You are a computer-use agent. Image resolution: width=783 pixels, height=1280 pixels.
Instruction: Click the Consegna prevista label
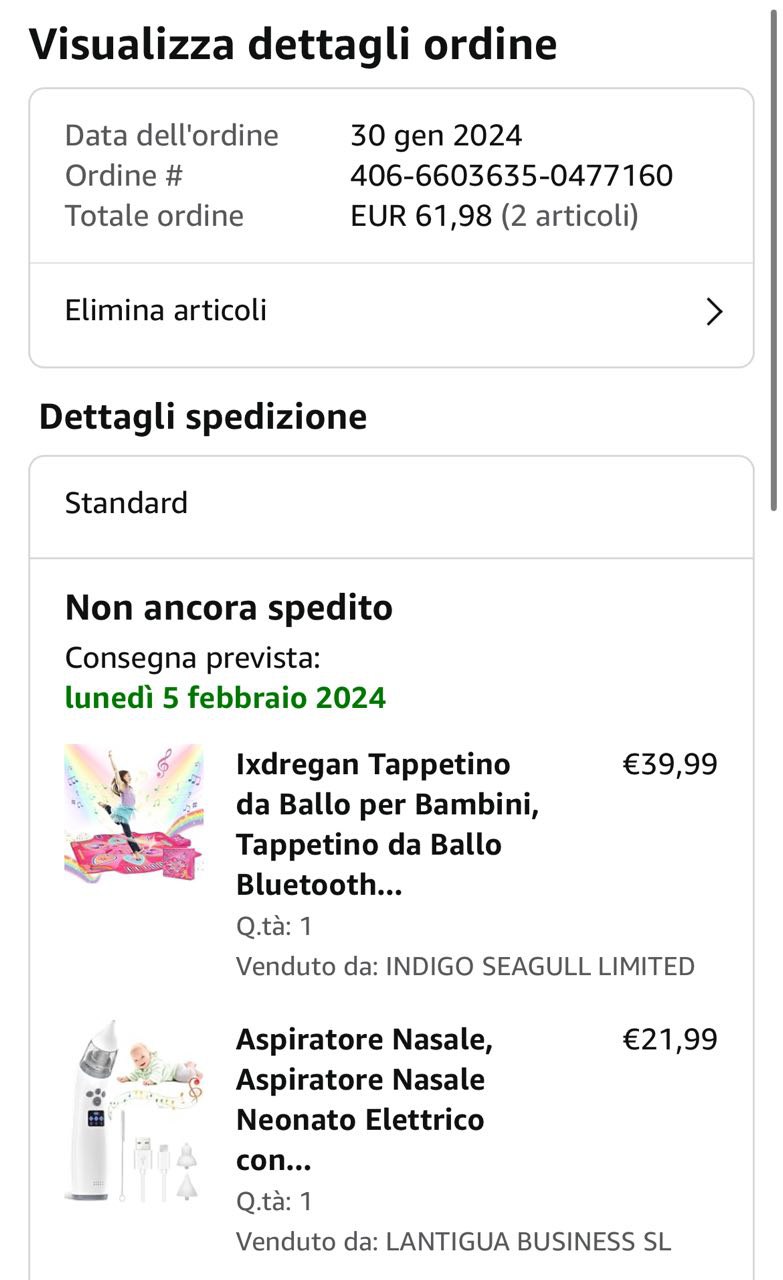(x=193, y=658)
